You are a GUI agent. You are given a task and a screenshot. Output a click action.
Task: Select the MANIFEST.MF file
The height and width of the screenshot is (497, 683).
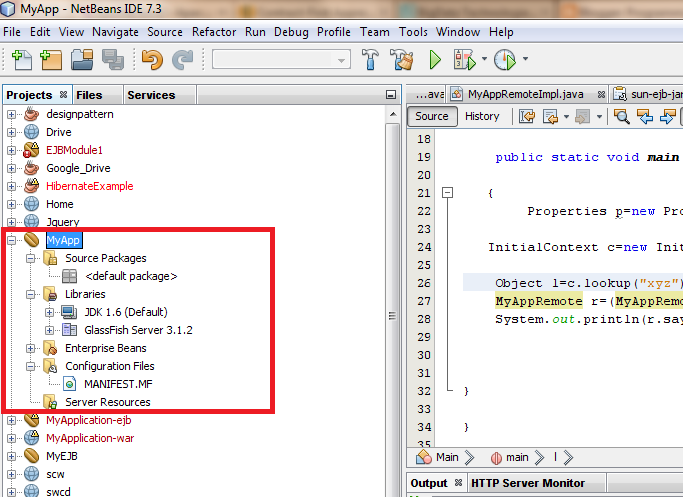point(118,384)
